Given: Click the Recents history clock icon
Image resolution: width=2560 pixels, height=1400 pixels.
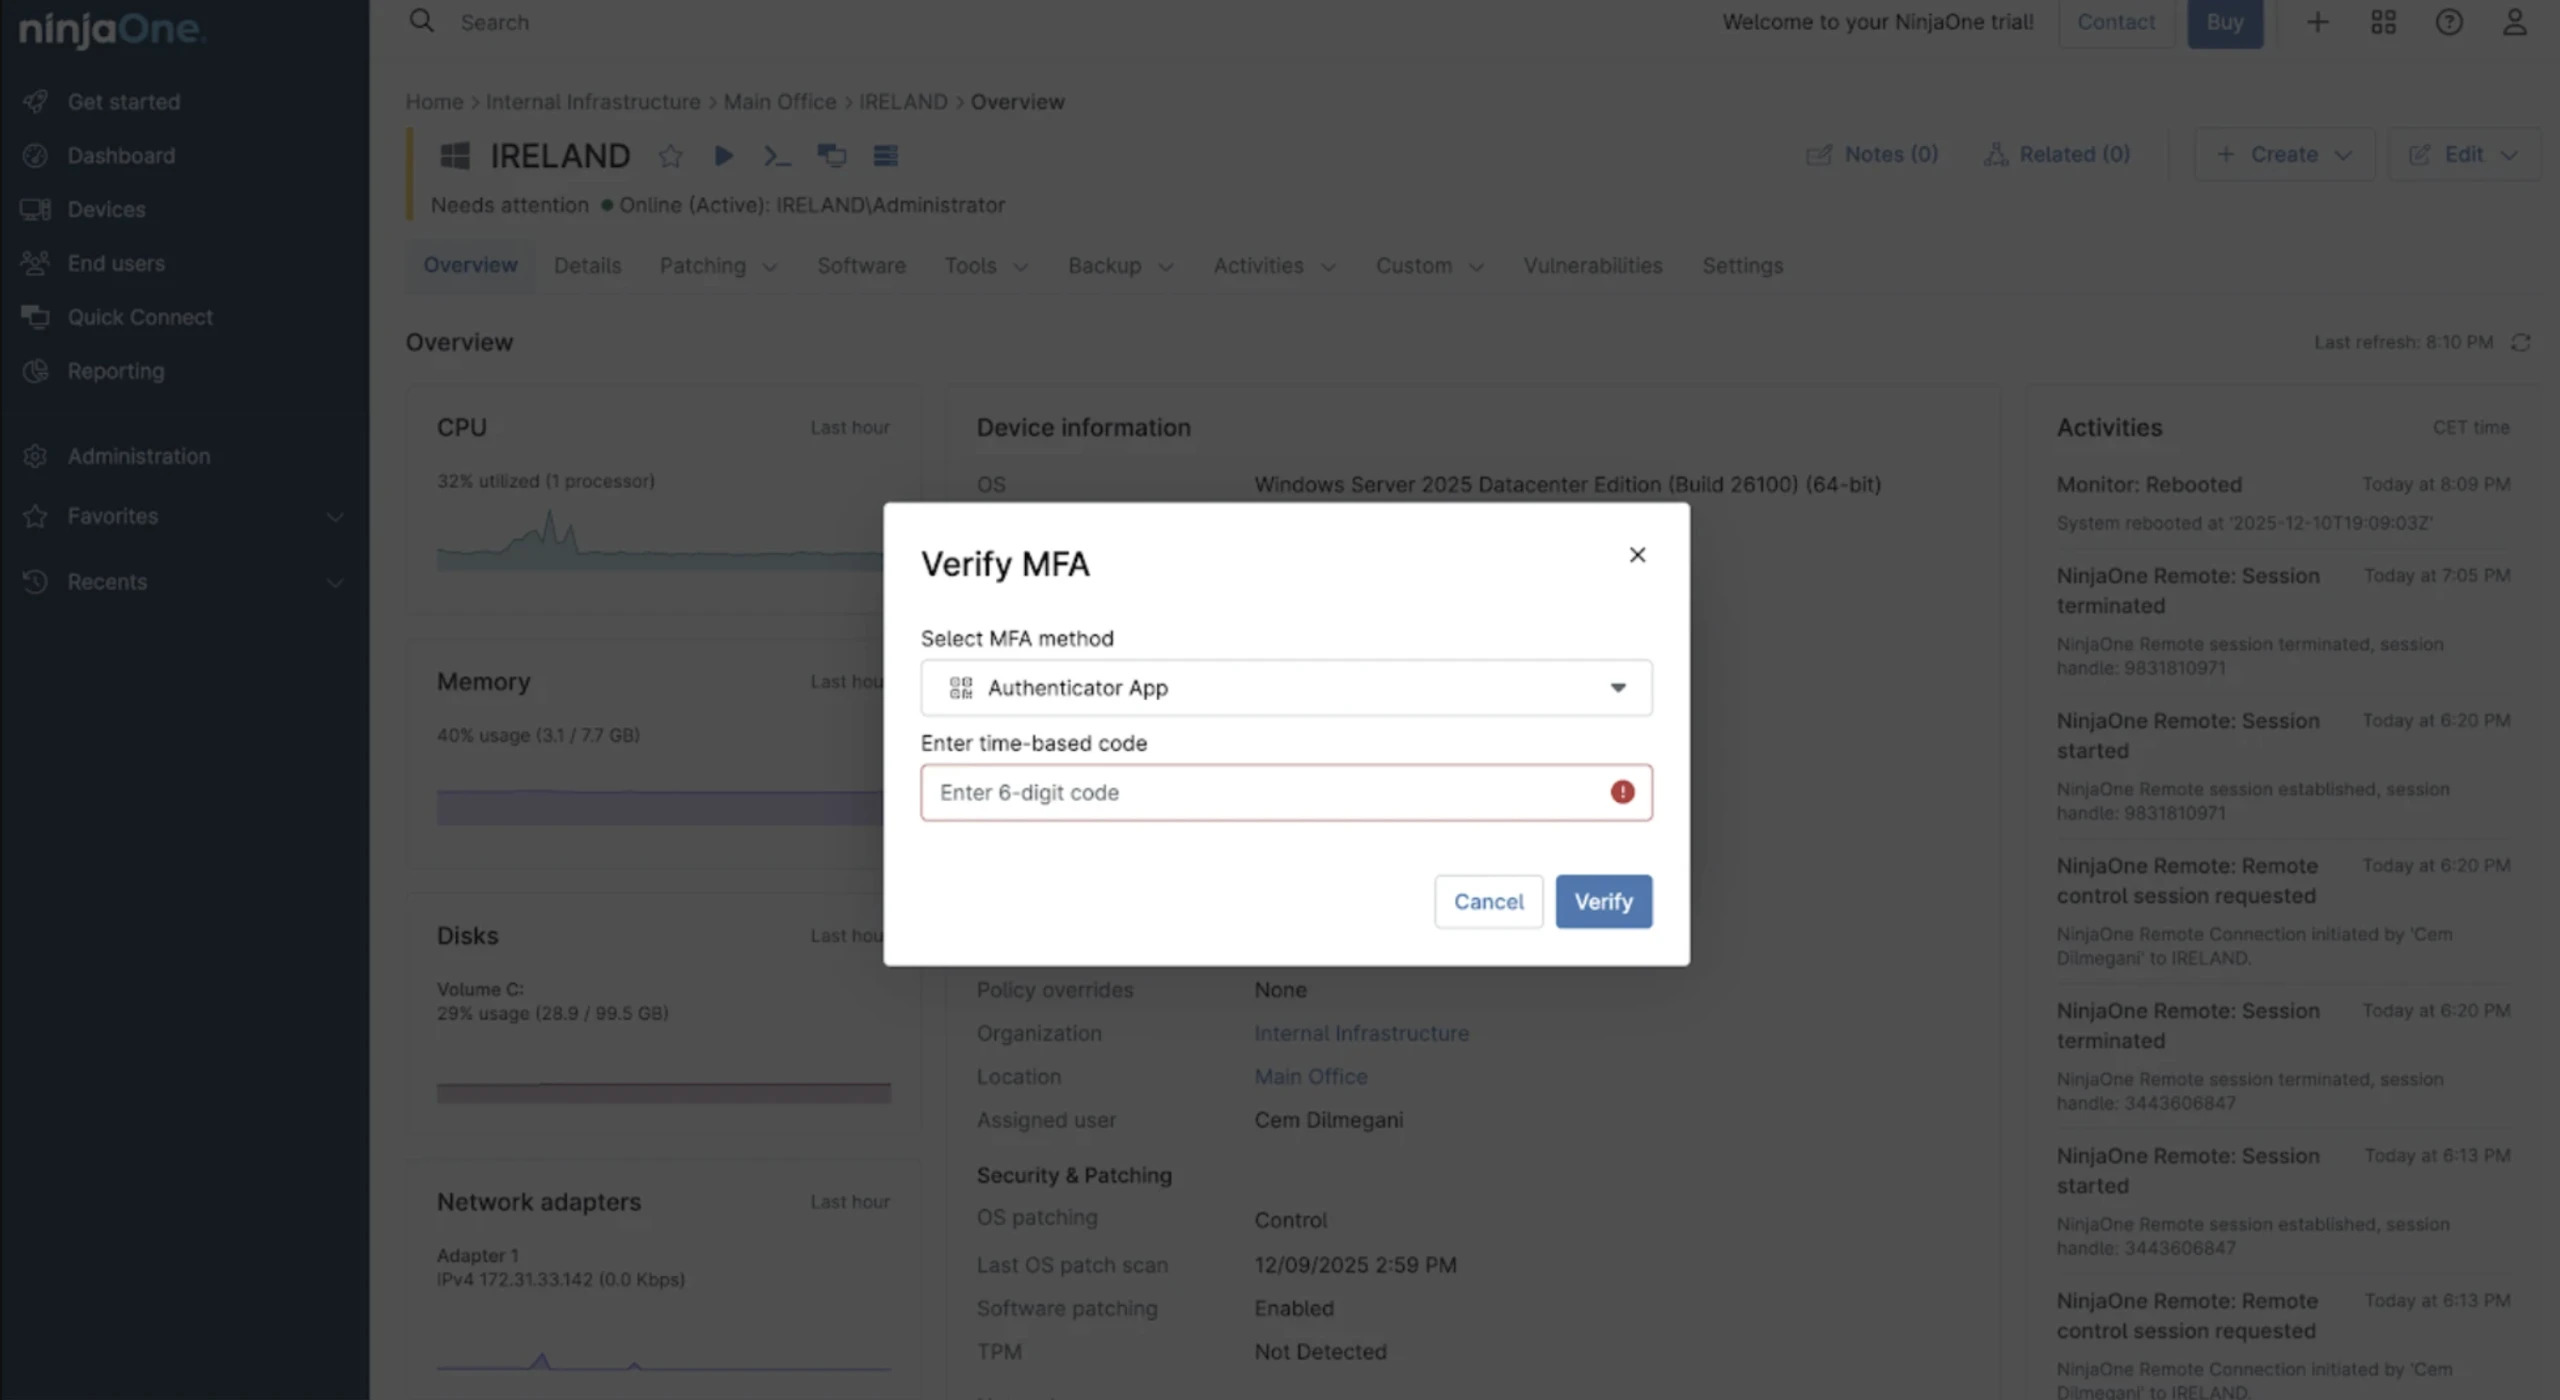Looking at the screenshot, I should pyautogui.click(x=35, y=582).
